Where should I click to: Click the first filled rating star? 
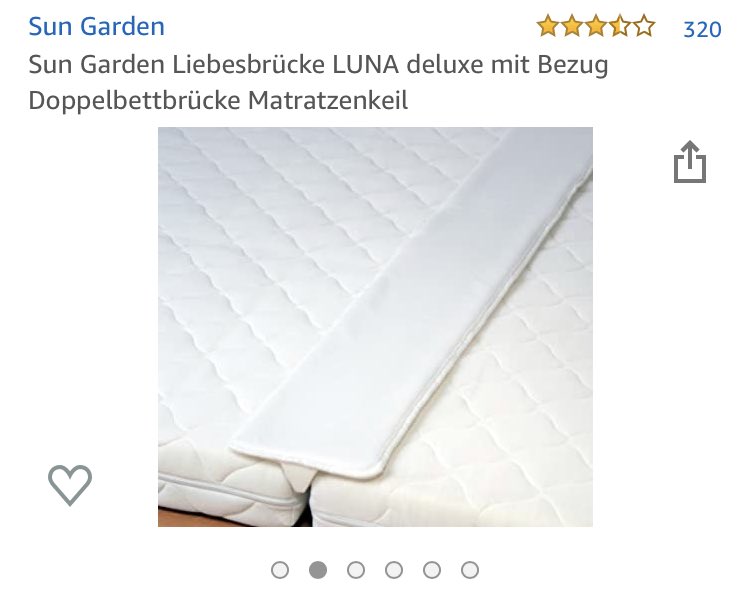point(548,26)
